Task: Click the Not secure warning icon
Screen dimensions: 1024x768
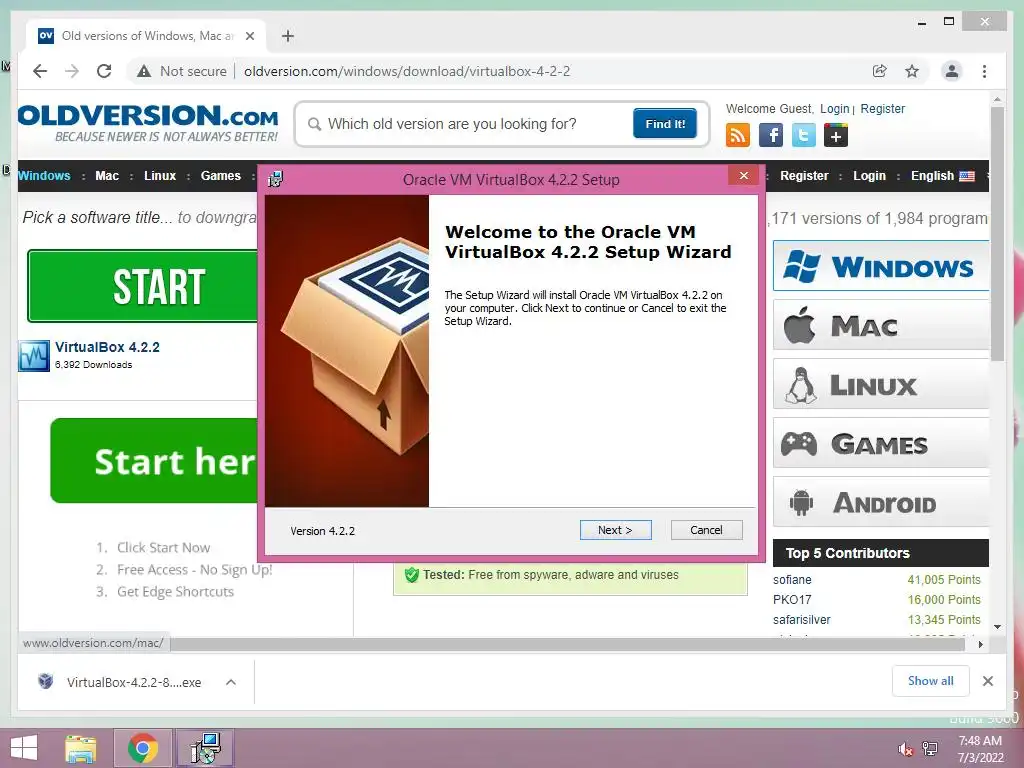Action: [x=144, y=71]
